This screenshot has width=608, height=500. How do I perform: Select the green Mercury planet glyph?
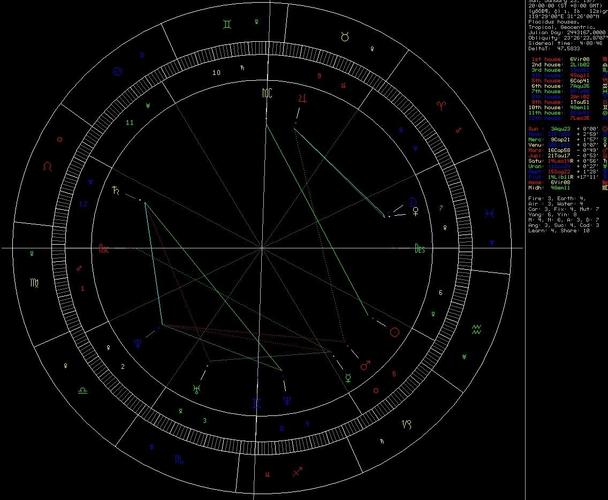(348, 378)
